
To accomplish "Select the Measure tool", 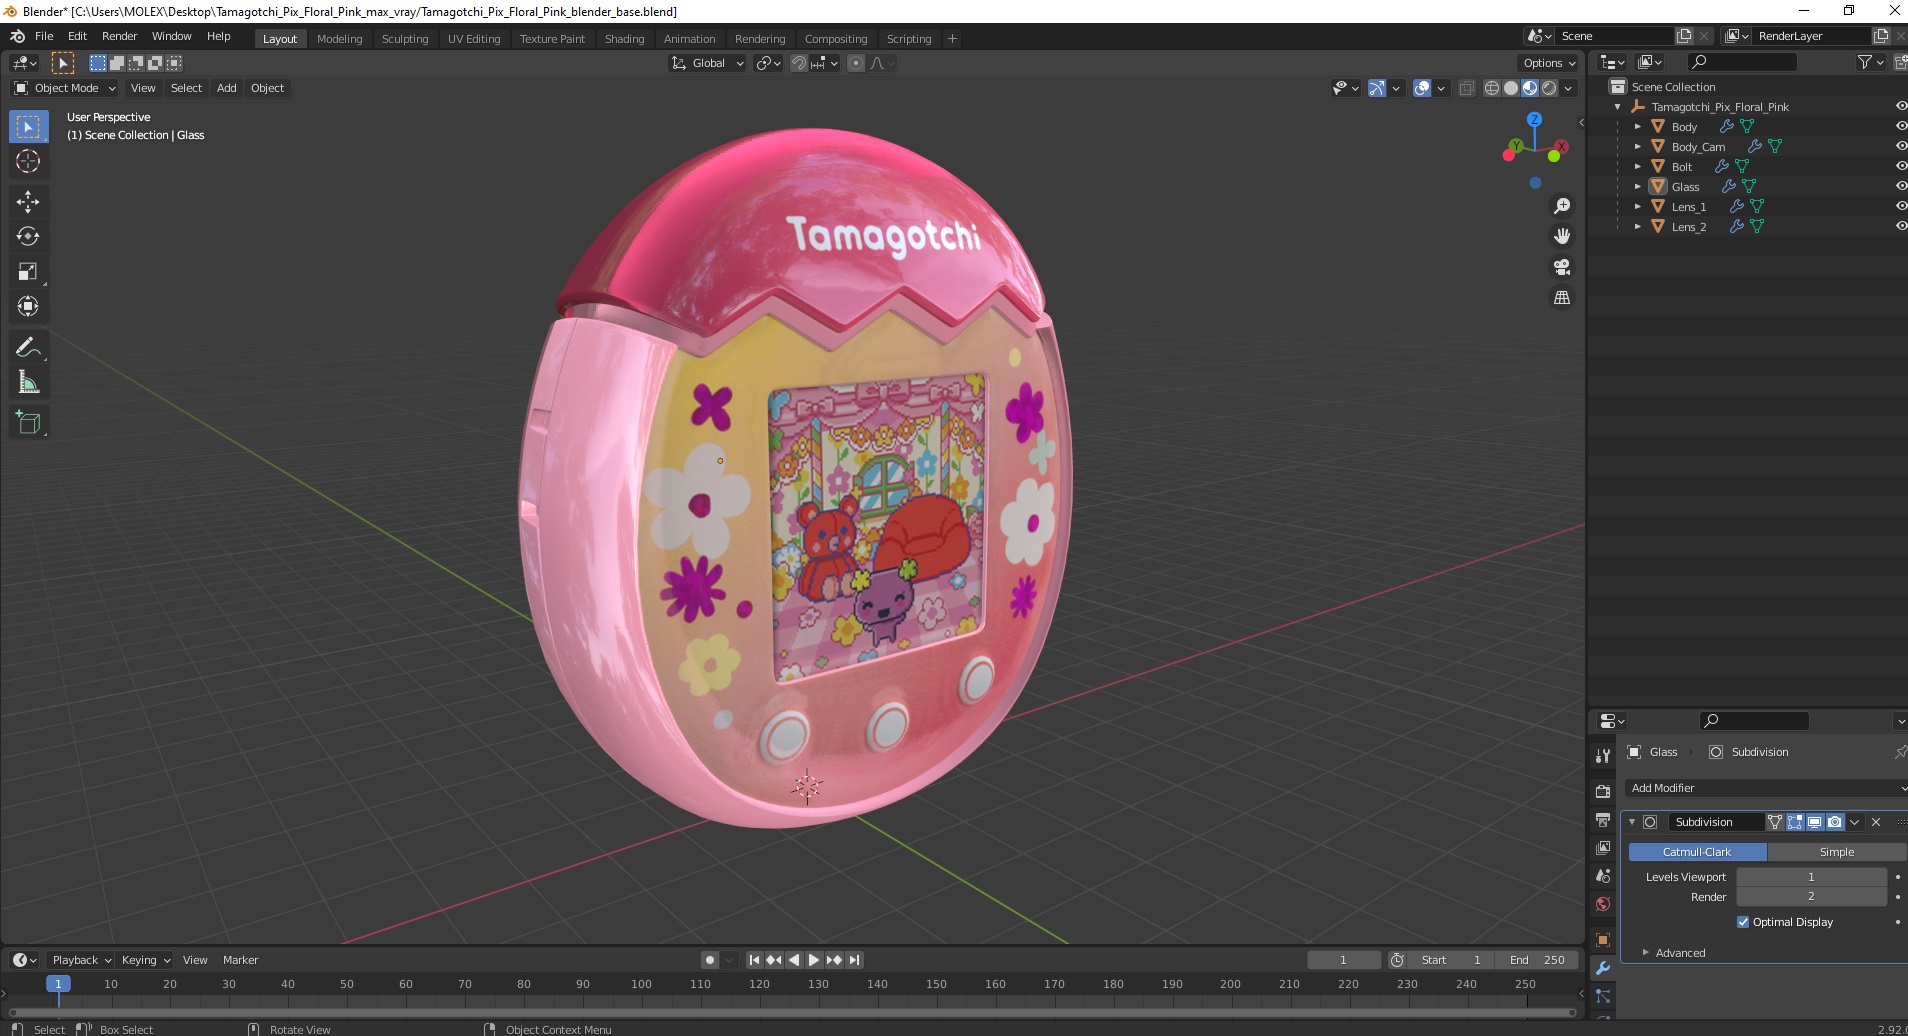I will pyautogui.click(x=28, y=382).
